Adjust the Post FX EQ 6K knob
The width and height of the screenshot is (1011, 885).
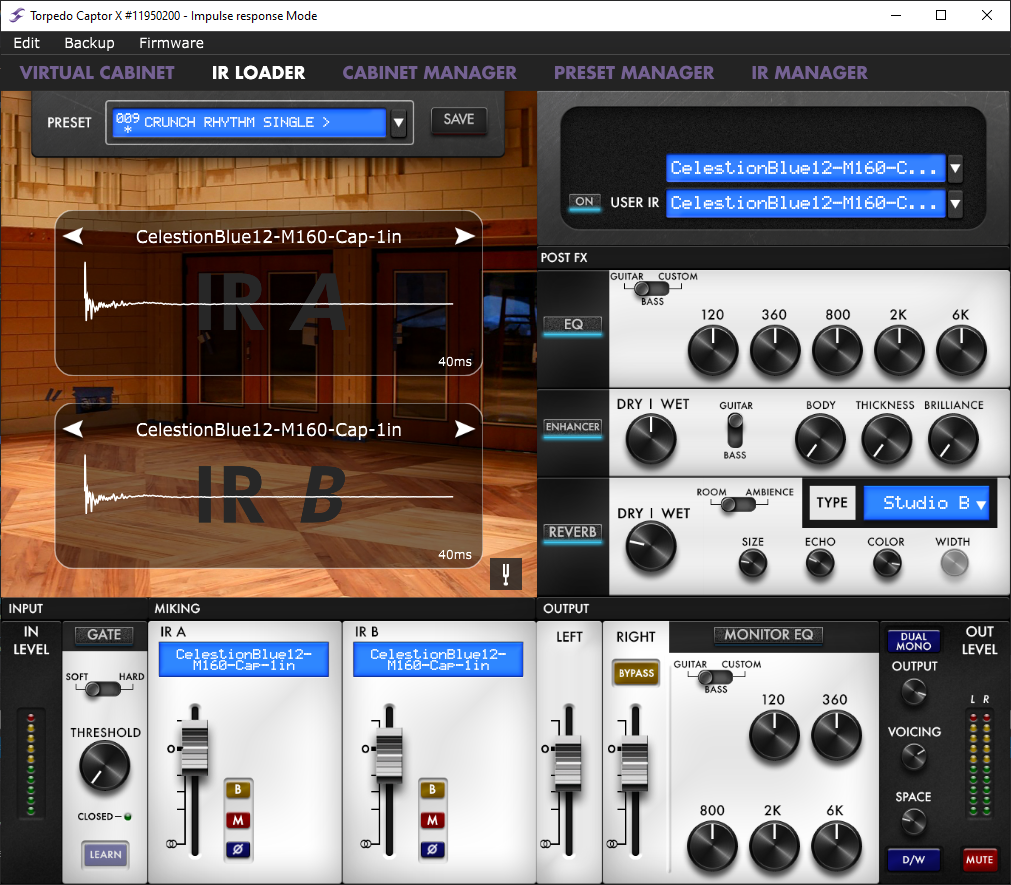tap(961, 351)
